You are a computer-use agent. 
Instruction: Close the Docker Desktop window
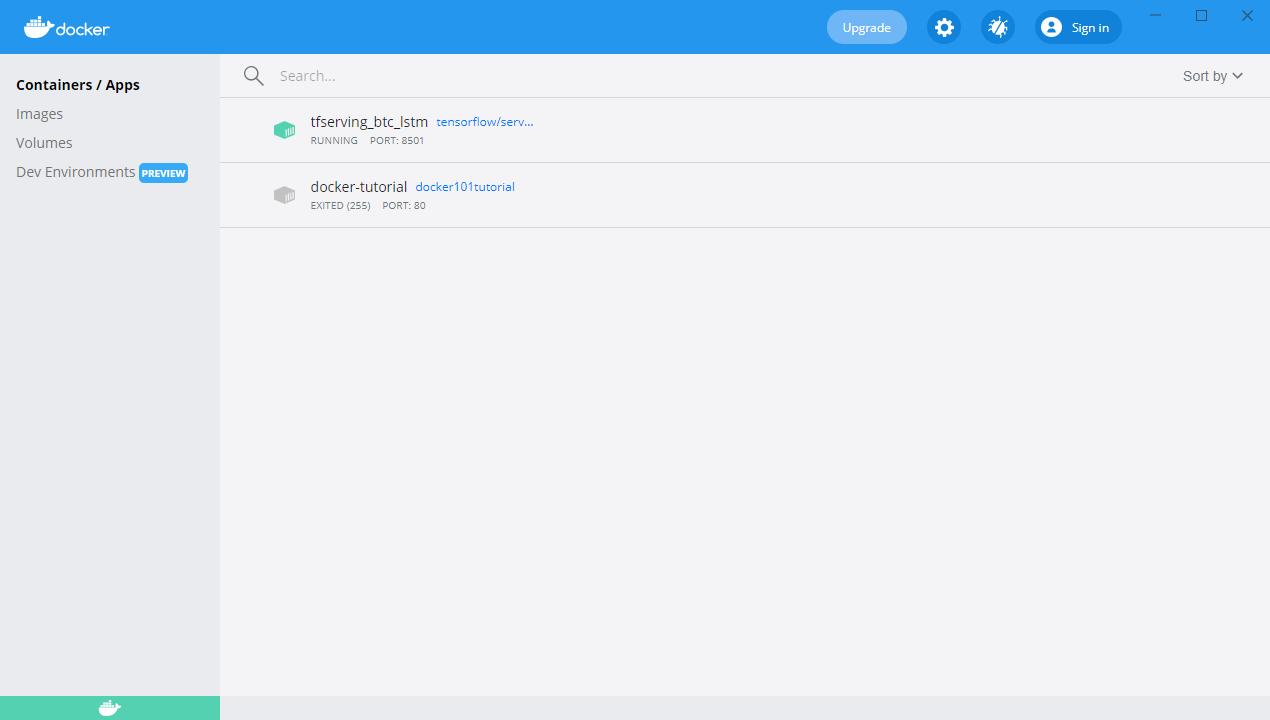1247,15
